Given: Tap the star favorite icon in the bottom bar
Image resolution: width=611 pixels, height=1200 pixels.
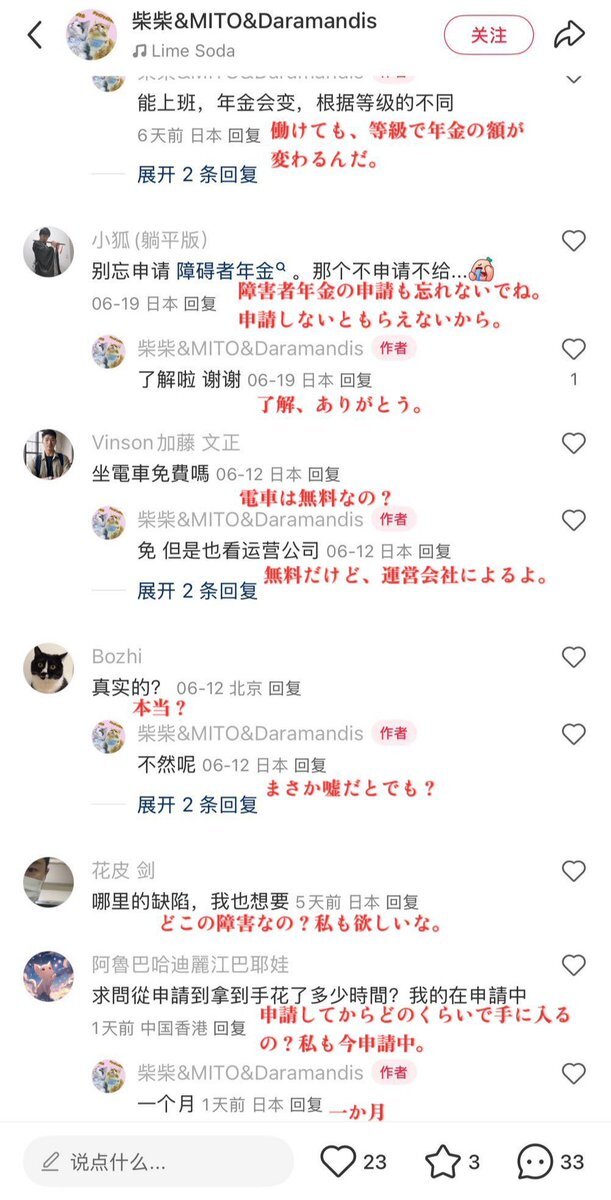Looking at the screenshot, I should click(x=442, y=1161).
